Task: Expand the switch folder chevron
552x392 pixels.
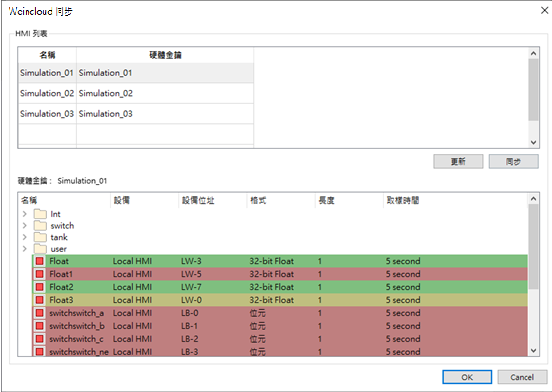Action: (x=25, y=226)
